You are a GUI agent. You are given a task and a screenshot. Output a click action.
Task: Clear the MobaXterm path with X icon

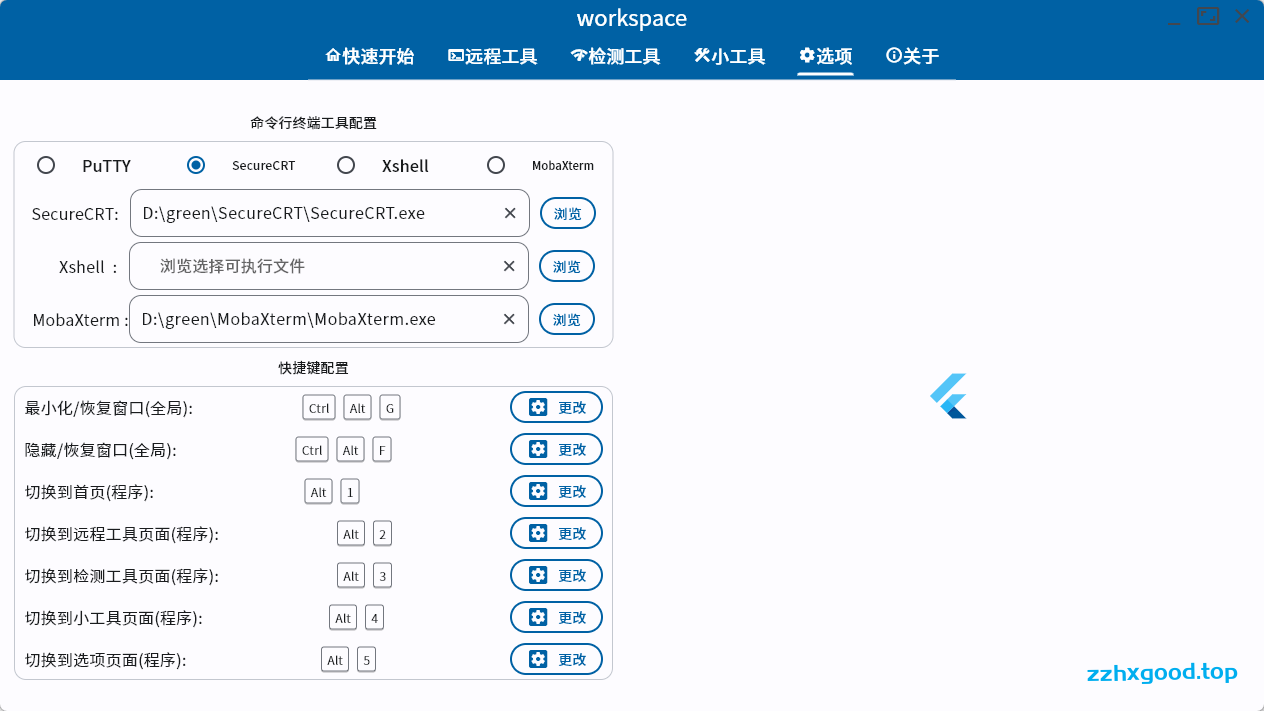point(509,319)
